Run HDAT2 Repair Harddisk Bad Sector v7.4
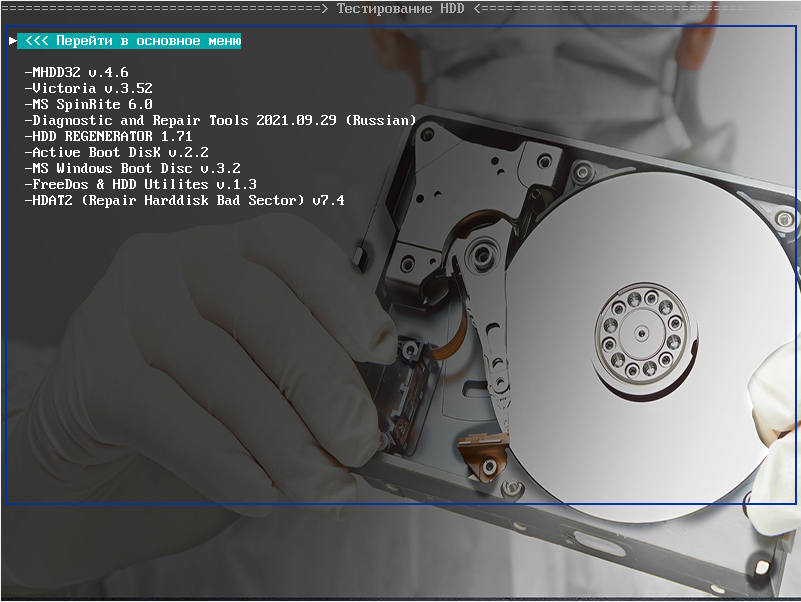801x602 pixels. click(x=186, y=200)
